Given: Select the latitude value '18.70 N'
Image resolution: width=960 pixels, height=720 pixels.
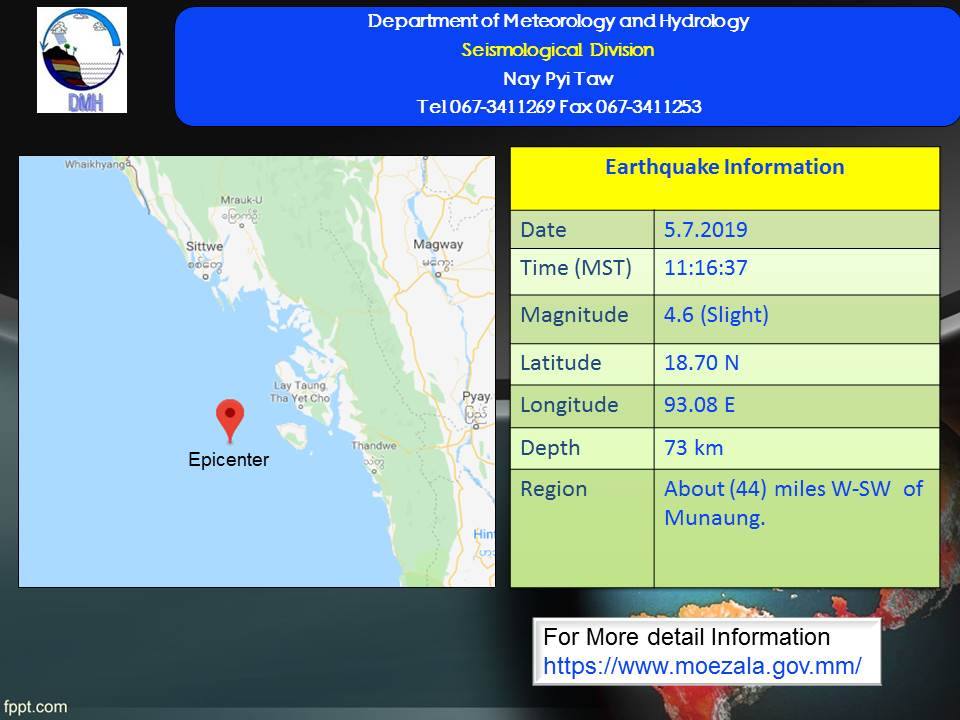Looking at the screenshot, I should click(702, 362).
